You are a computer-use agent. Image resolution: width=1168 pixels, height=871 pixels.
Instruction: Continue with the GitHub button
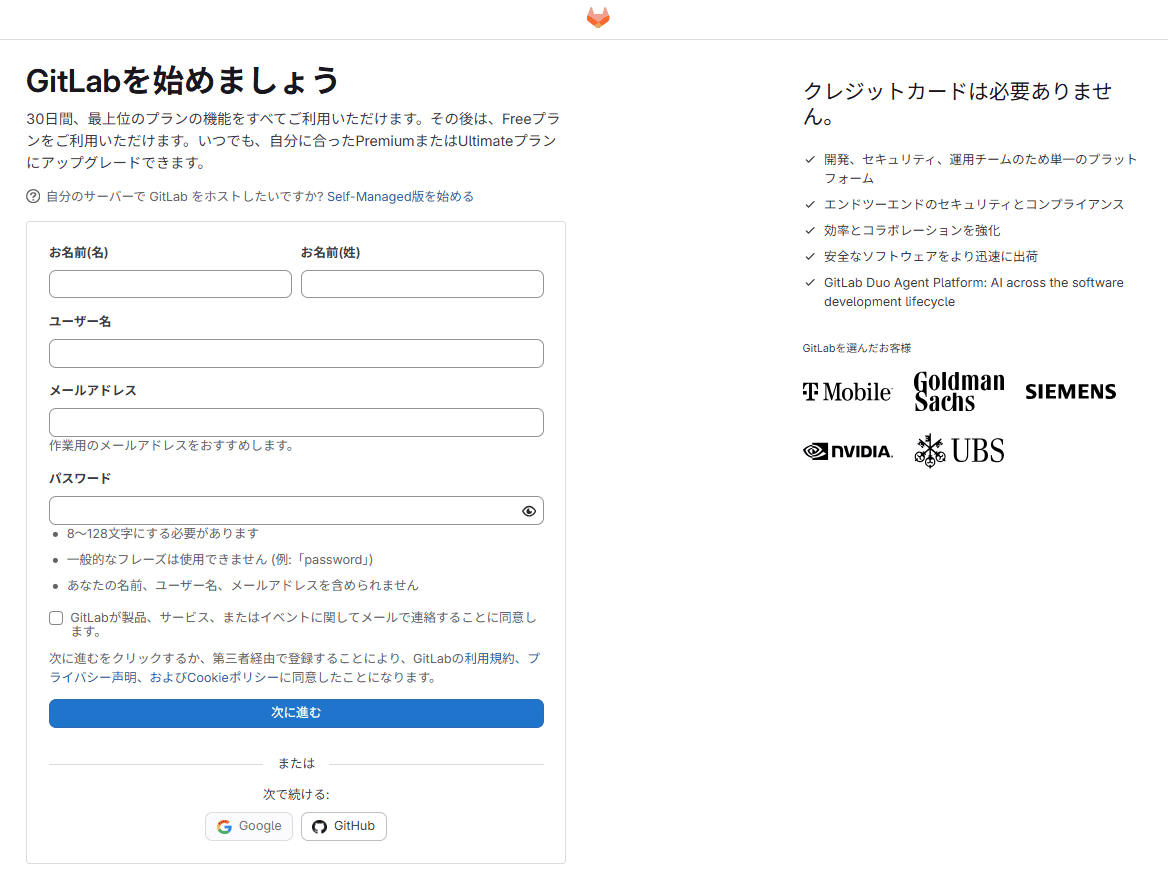(343, 826)
